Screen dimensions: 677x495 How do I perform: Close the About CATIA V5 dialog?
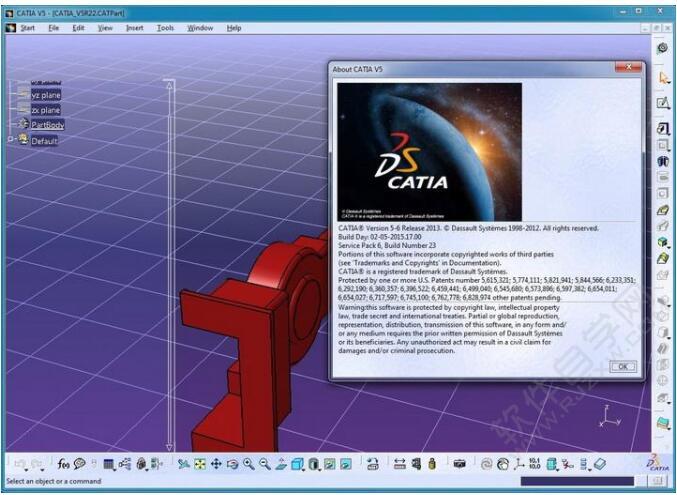point(628,67)
